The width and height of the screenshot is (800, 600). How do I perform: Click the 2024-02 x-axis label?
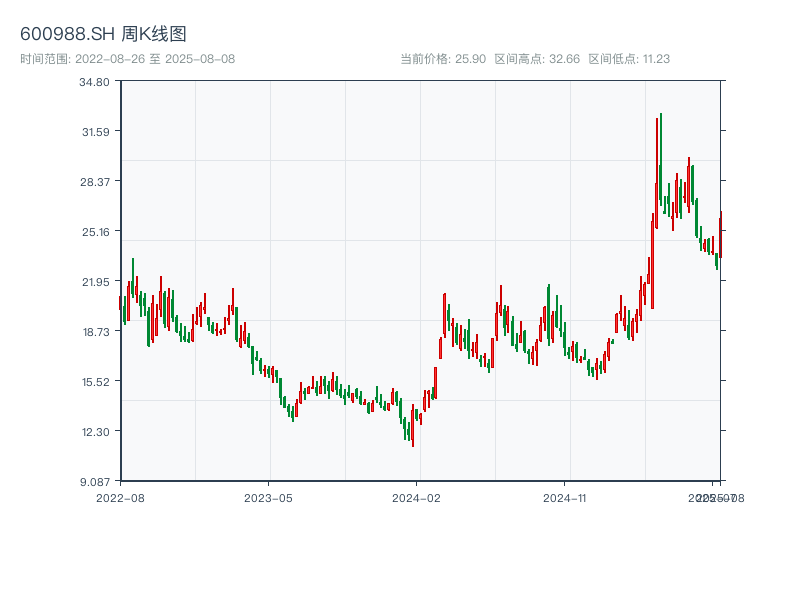(416, 498)
